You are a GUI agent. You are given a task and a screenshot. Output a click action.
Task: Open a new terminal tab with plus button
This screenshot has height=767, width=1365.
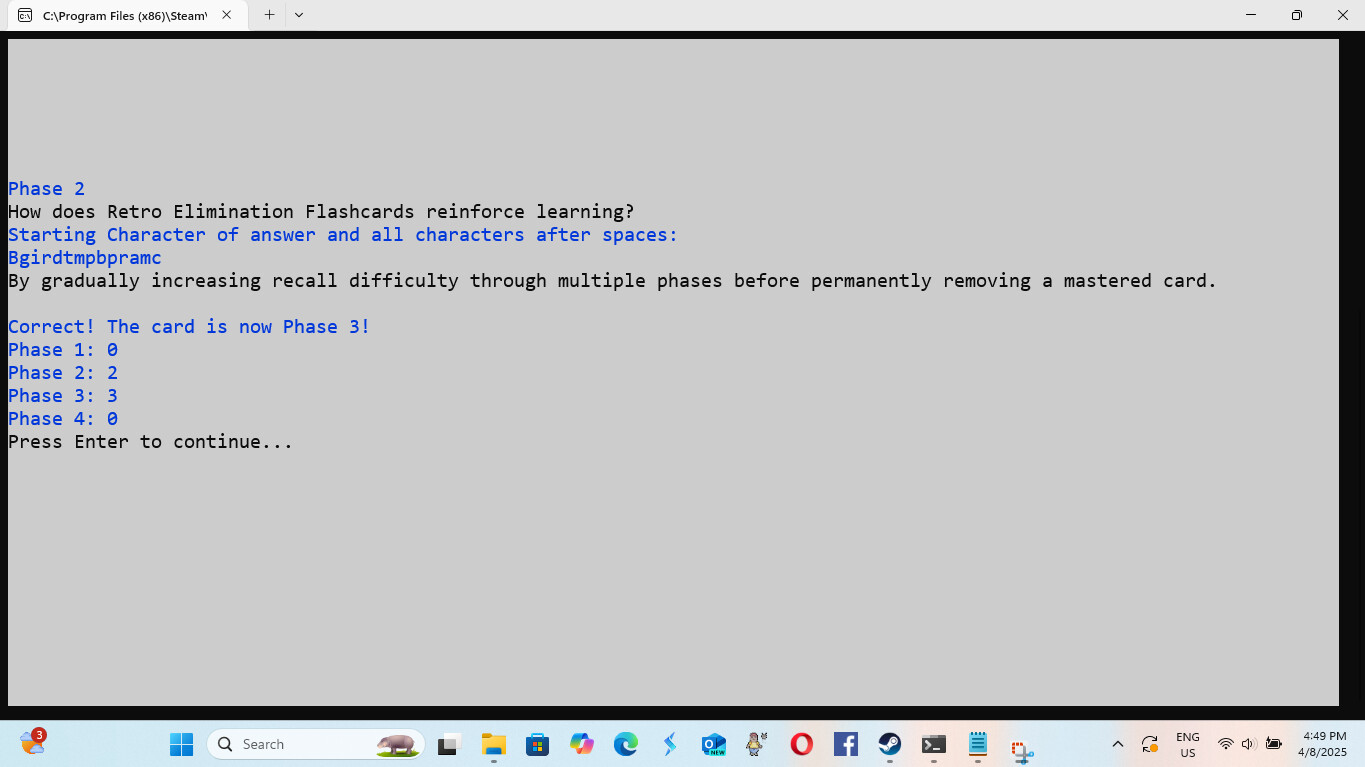[269, 15]
